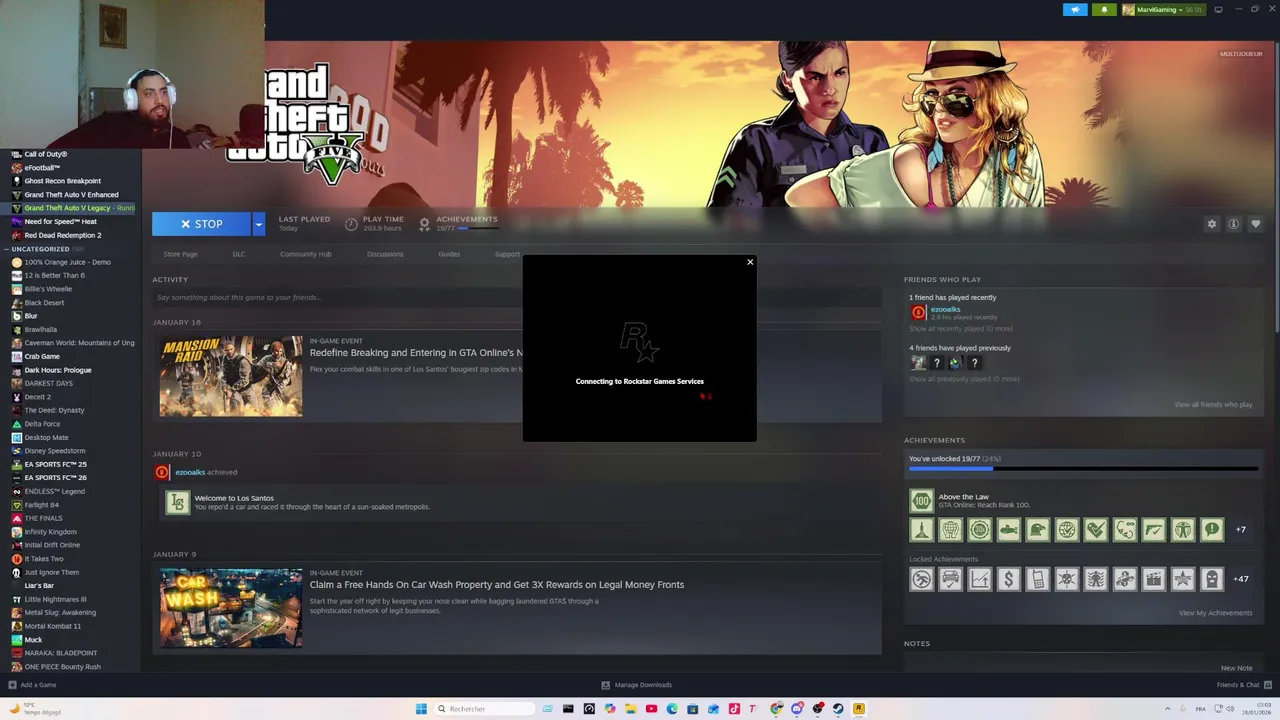
Task: Select NARAKA: BLADEPOINT in library
Action: point(61,653)
